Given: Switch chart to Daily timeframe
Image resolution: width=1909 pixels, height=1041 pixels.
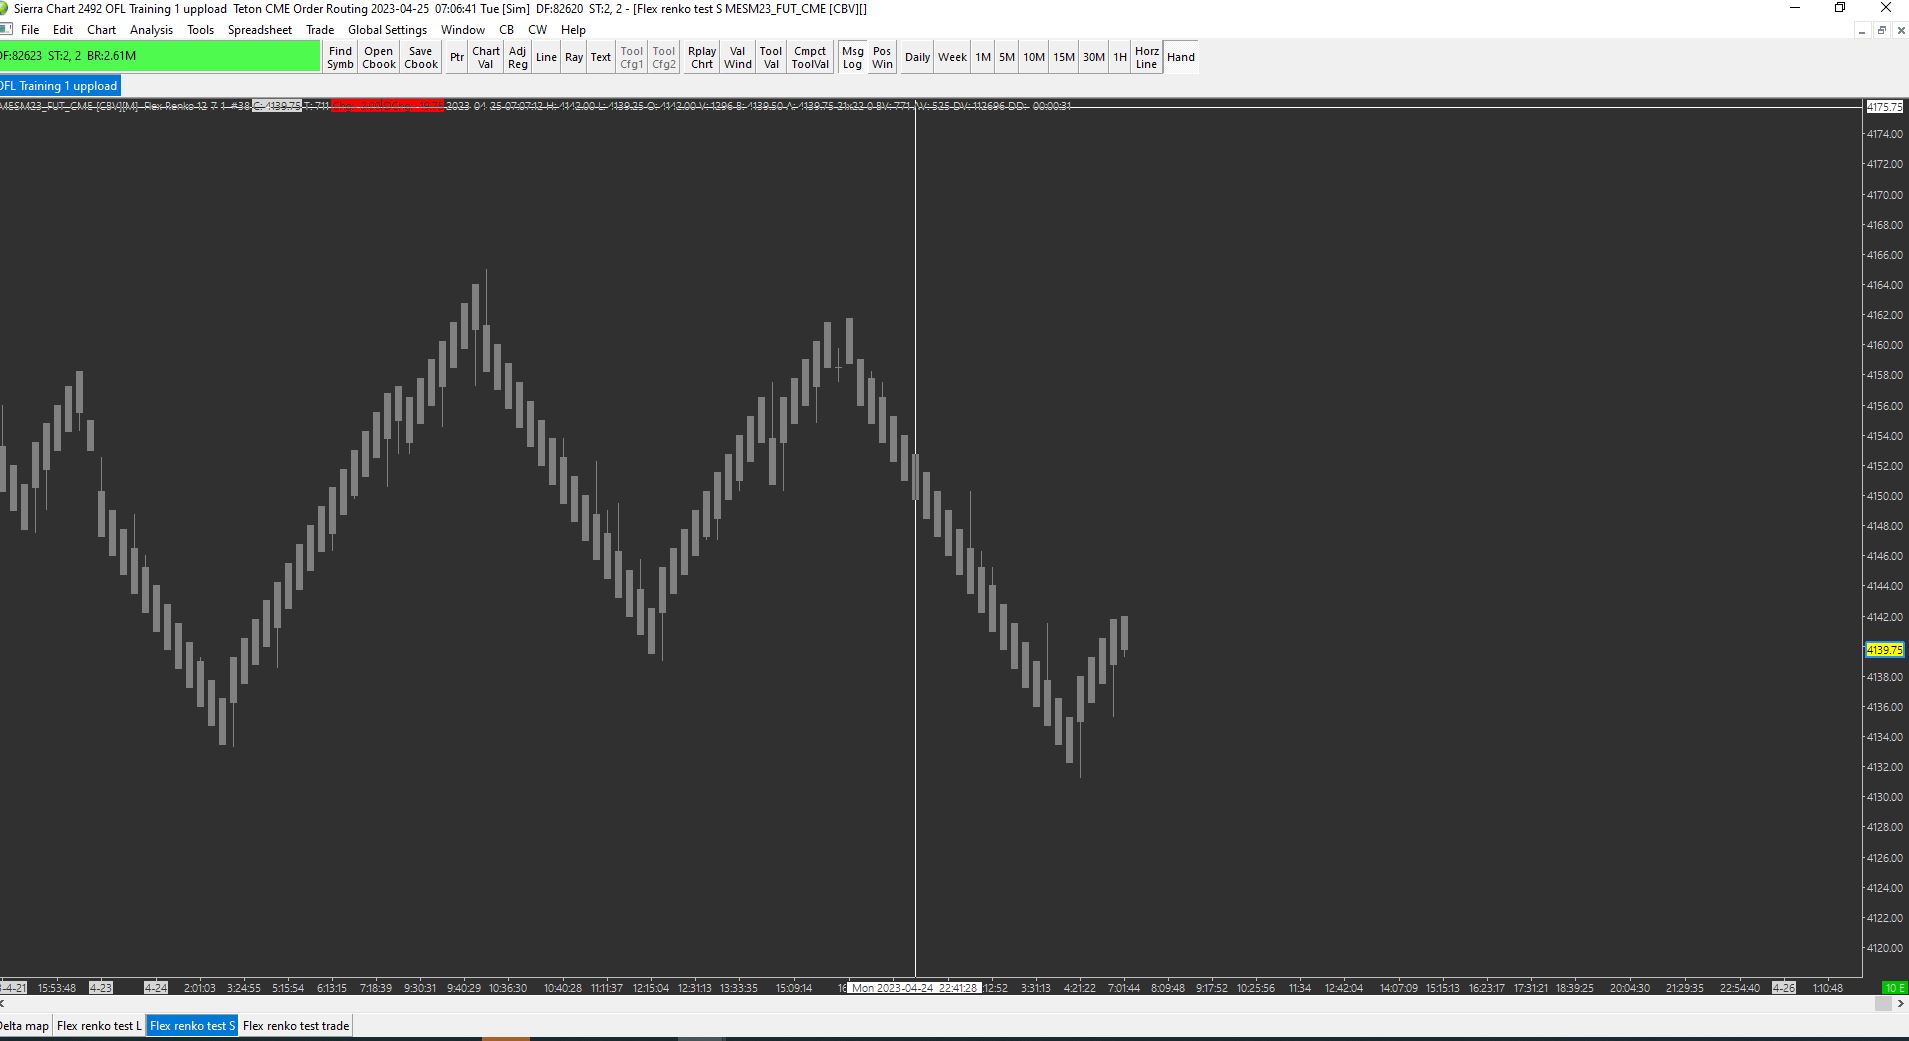Looking at the screenshot, I should point(917,57).
